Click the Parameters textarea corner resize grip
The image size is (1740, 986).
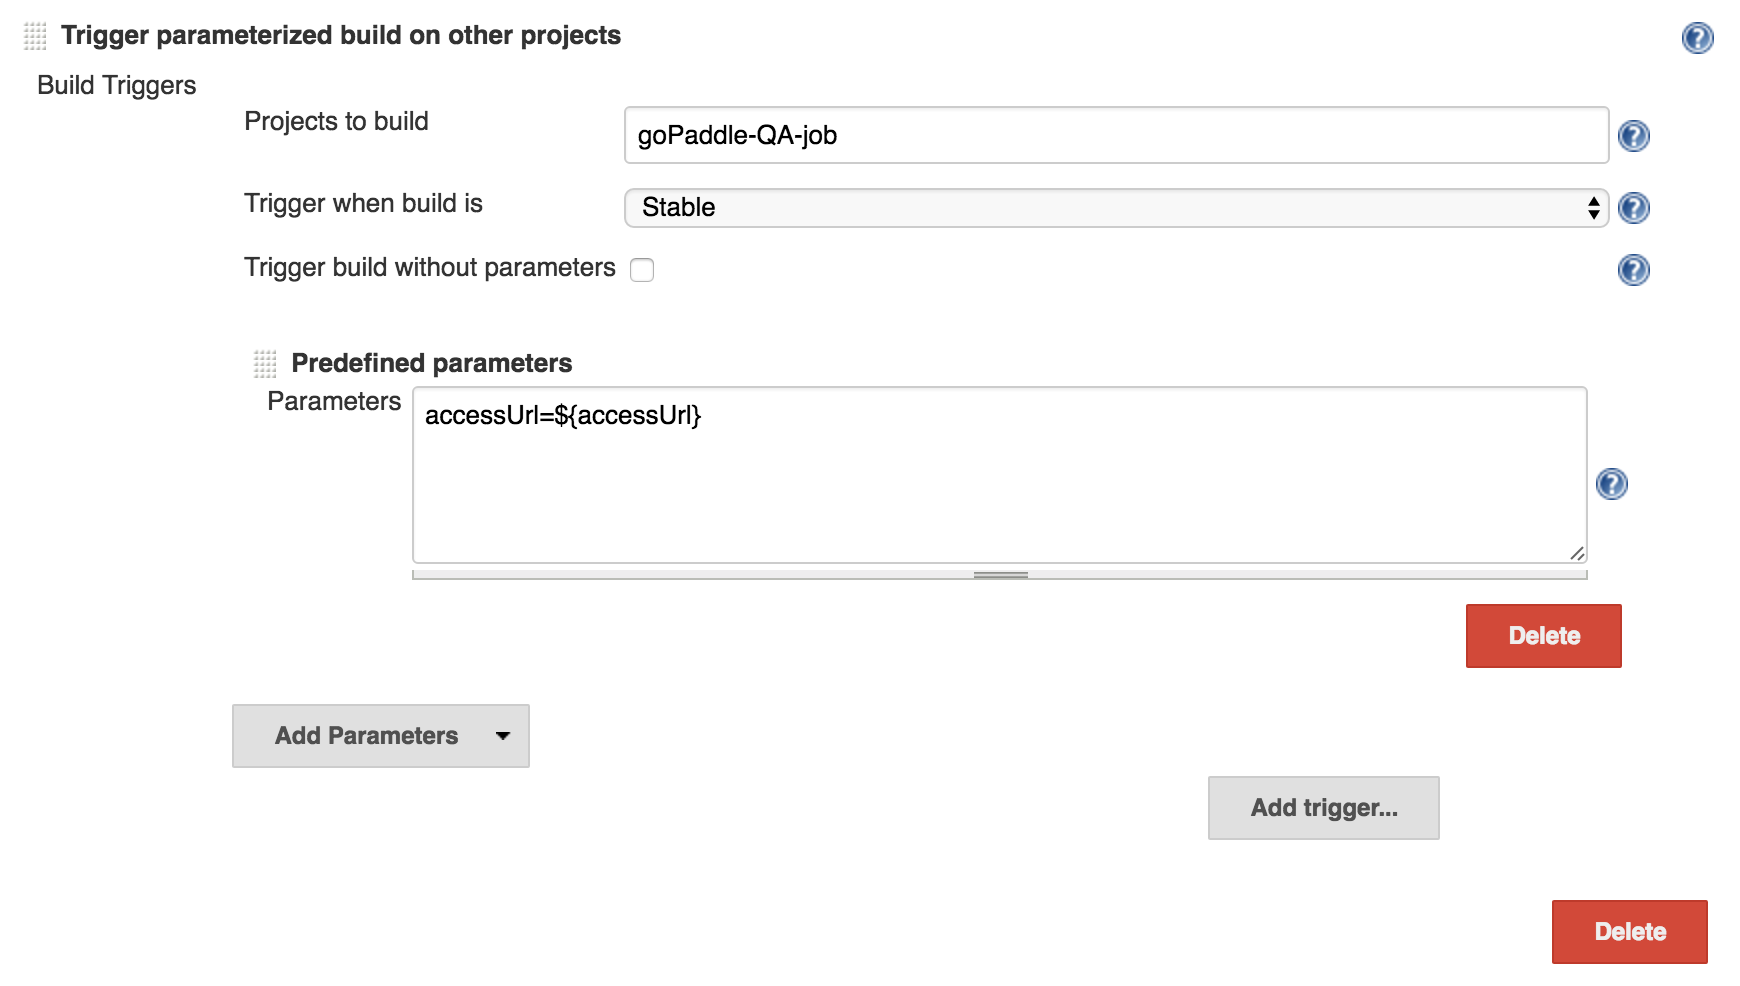[x=1577, y=553]
